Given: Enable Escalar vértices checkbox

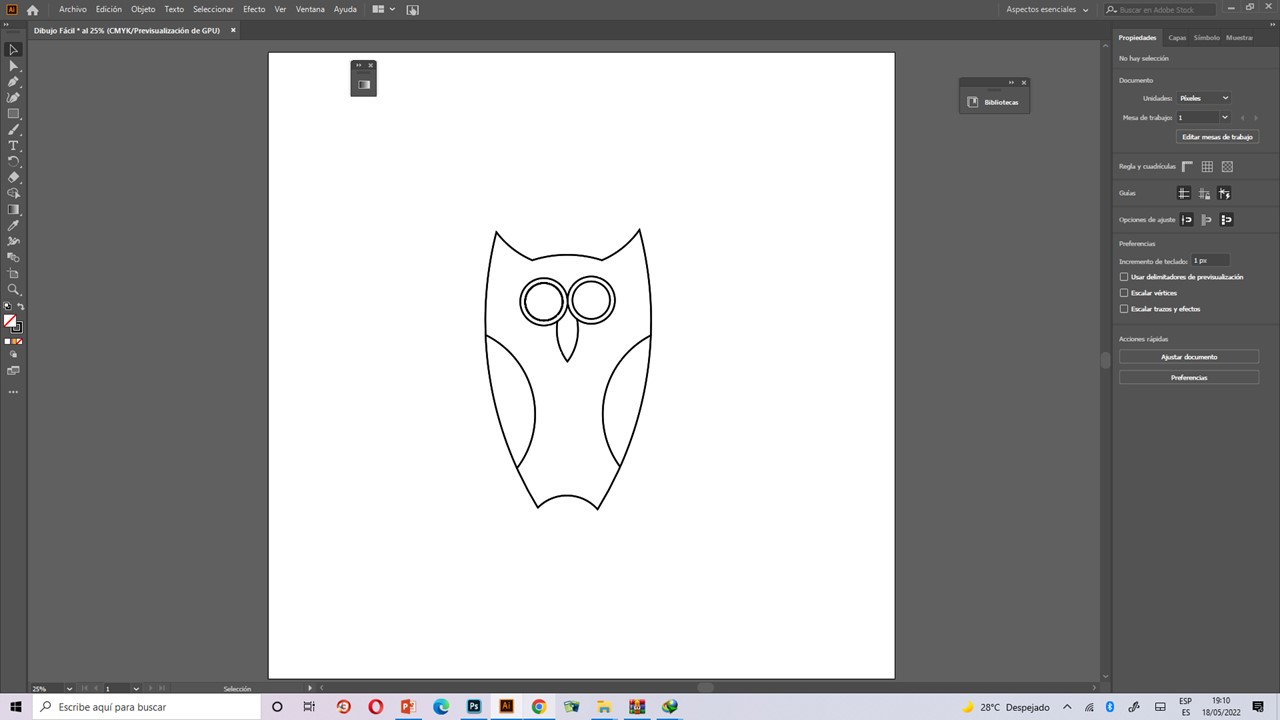Looking at the screenshot, I should pyautogui.click(x=1124, y=293).
